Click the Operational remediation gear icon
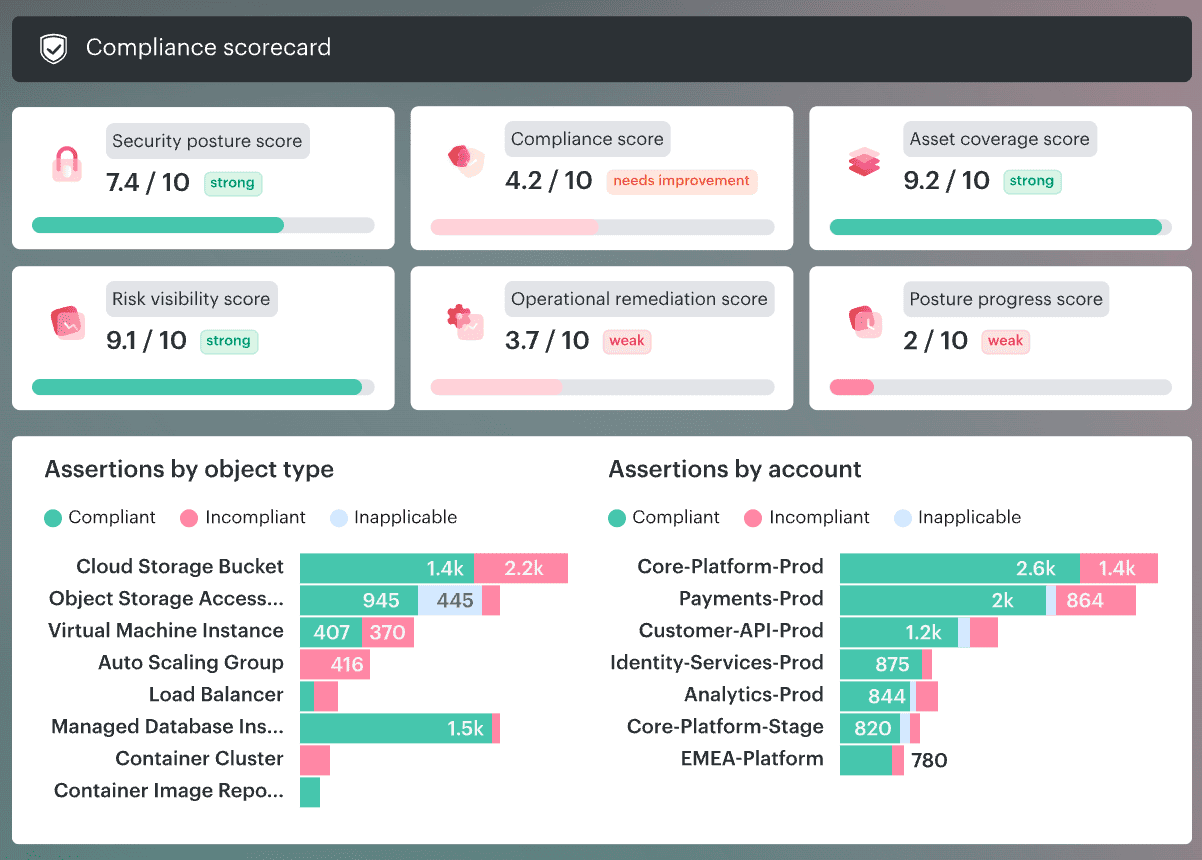The width and height of the screenshot is (1202, 860). [464, 321]
